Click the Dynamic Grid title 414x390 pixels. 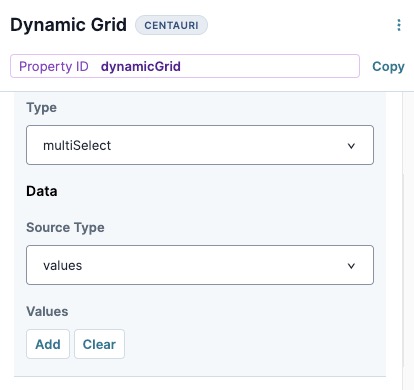[68, 25]
